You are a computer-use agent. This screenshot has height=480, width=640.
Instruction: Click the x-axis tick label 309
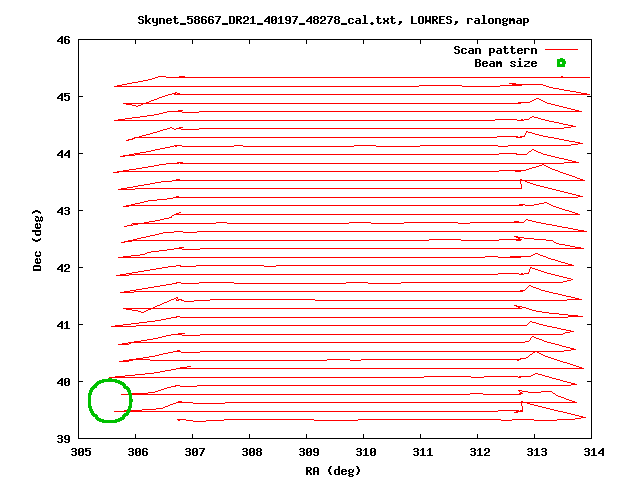(309, 452)
